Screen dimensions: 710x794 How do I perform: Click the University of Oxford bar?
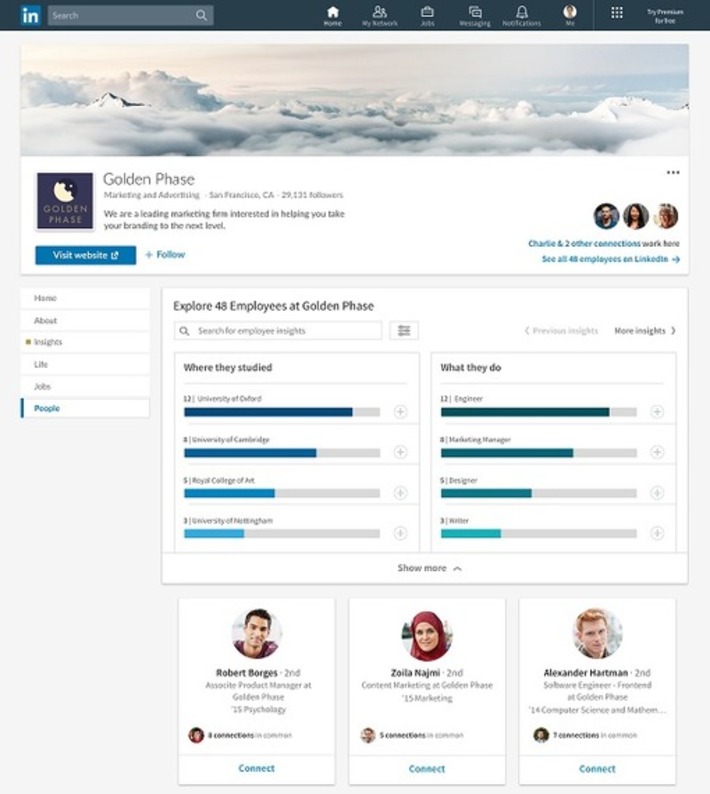point(282,412)
